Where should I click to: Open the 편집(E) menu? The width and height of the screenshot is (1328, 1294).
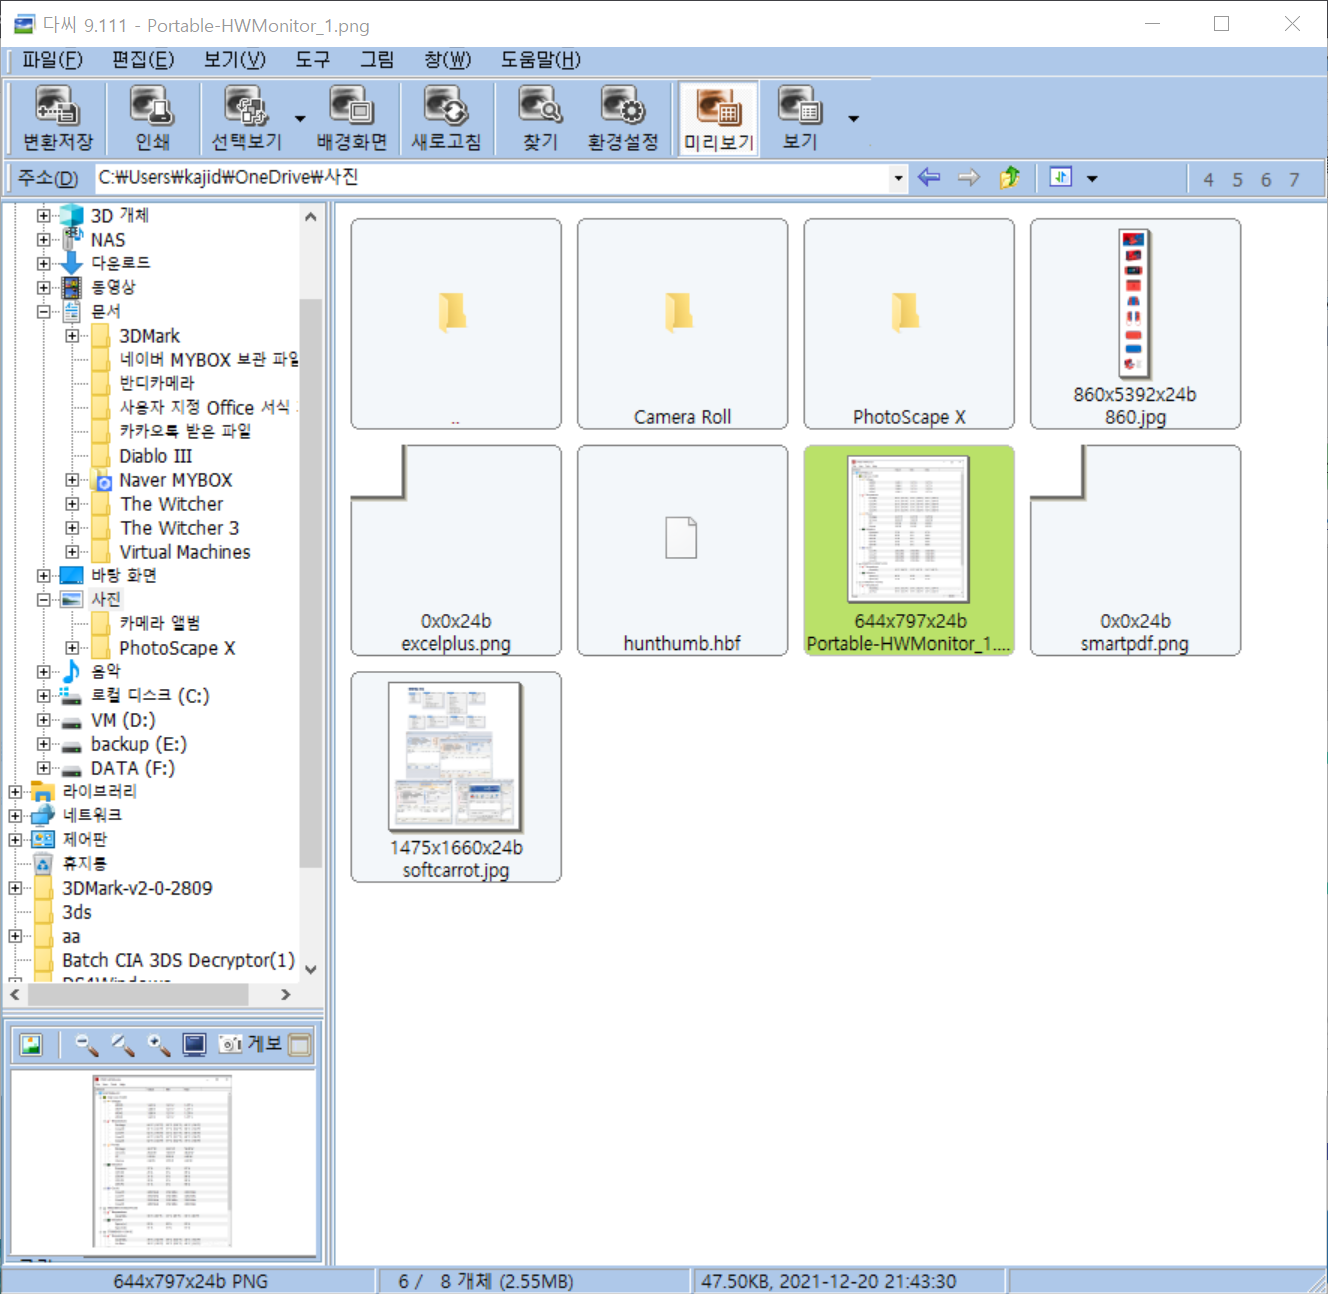[143, 60]
